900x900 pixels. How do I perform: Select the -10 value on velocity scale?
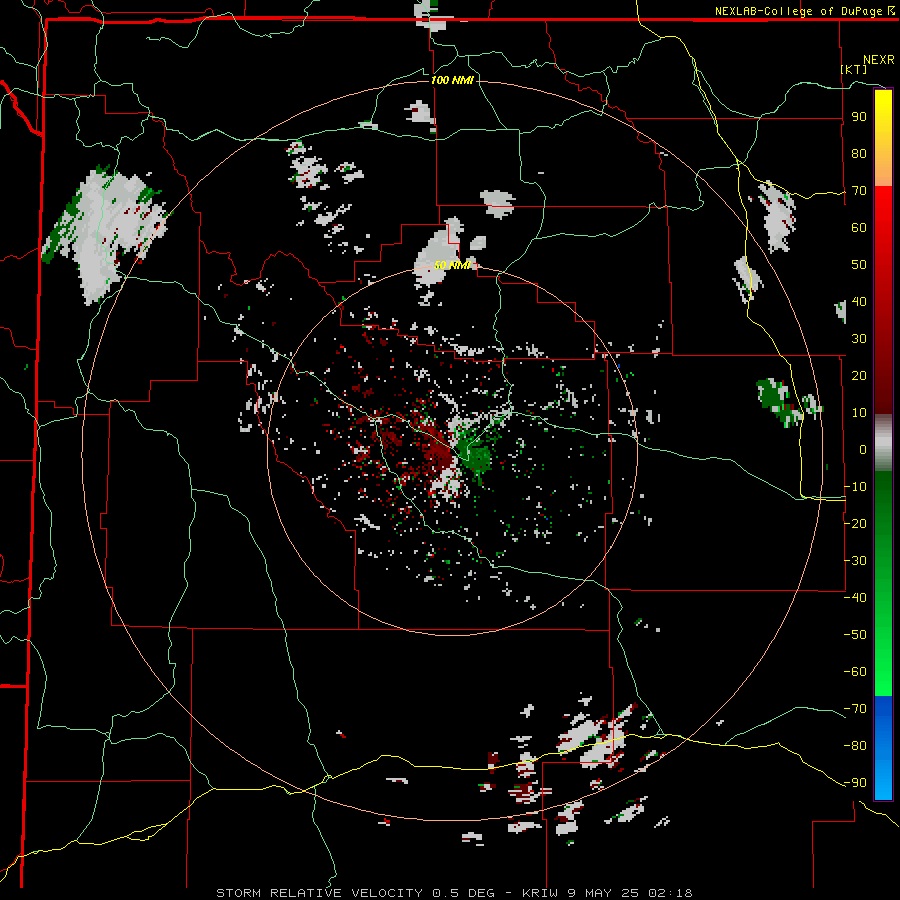point(855,487)
